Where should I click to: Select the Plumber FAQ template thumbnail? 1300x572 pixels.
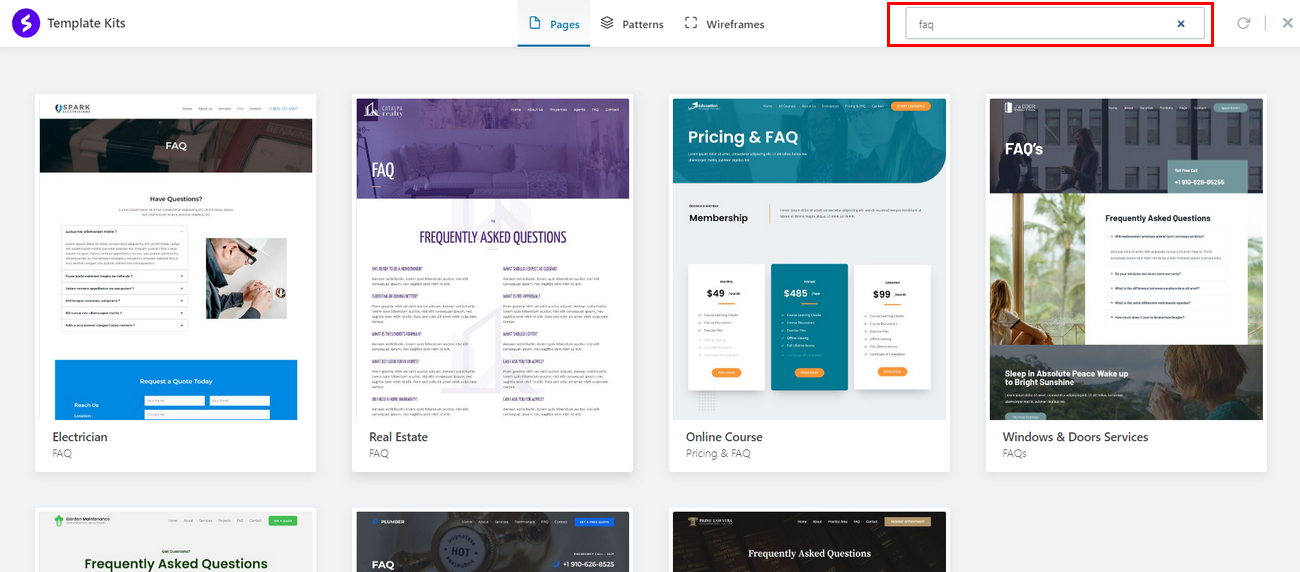(492, 540)
